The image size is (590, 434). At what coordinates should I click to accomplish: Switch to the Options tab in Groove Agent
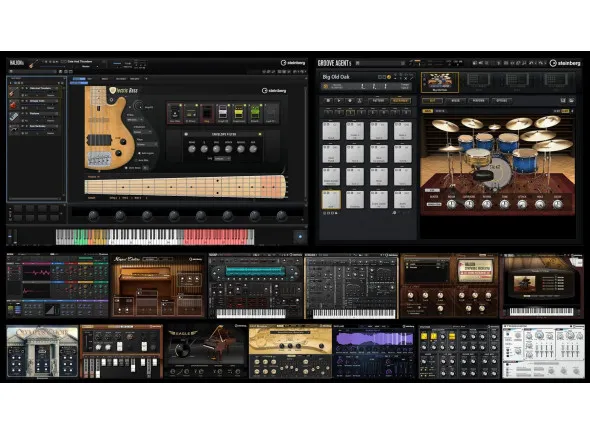(502, 101)
